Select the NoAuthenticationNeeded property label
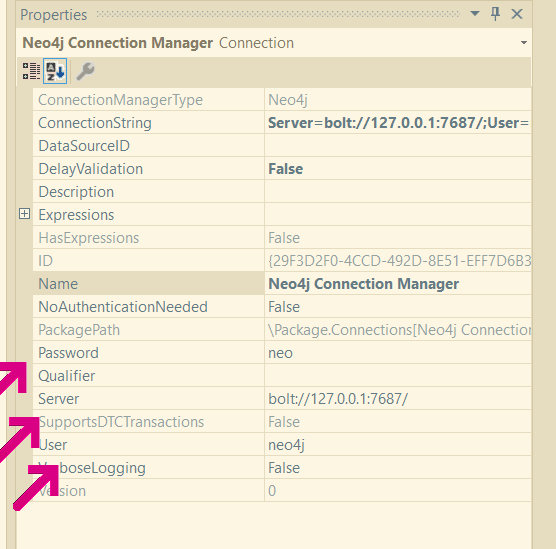The image size is (556, 549). 123,307
